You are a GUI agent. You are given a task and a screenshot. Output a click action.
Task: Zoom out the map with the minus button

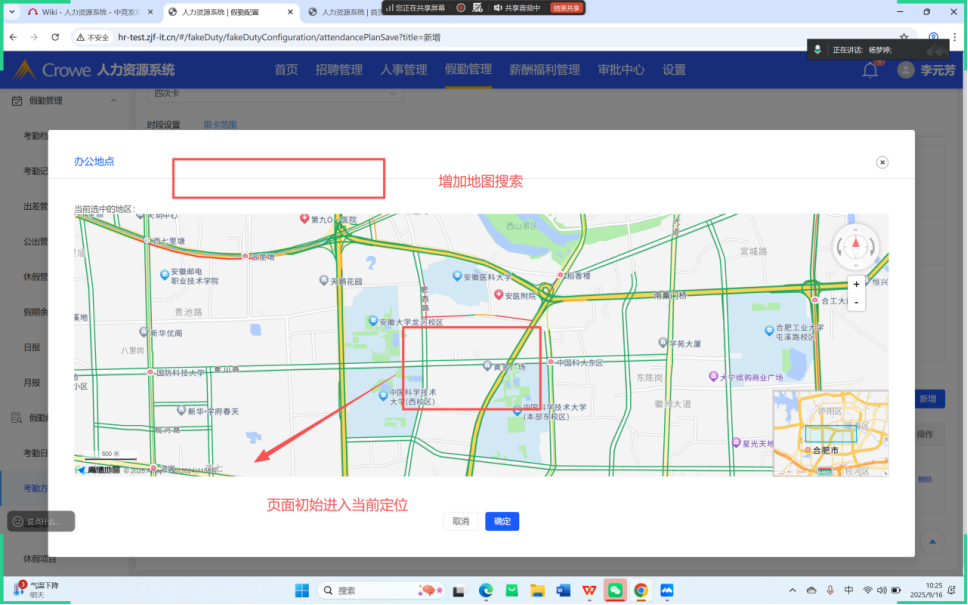856,302
